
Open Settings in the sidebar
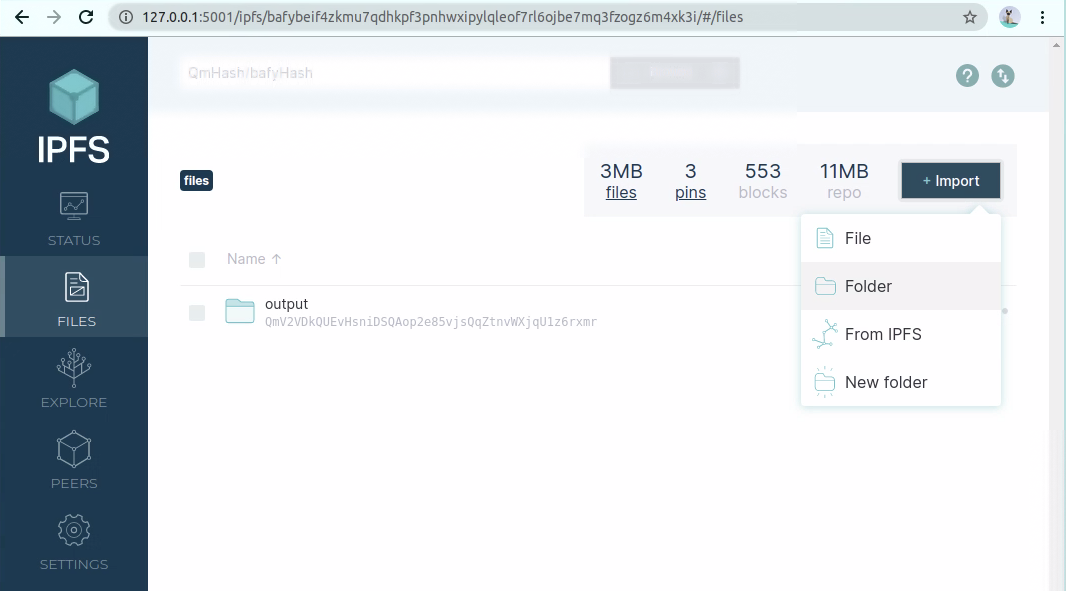click(x=74, y=541)
